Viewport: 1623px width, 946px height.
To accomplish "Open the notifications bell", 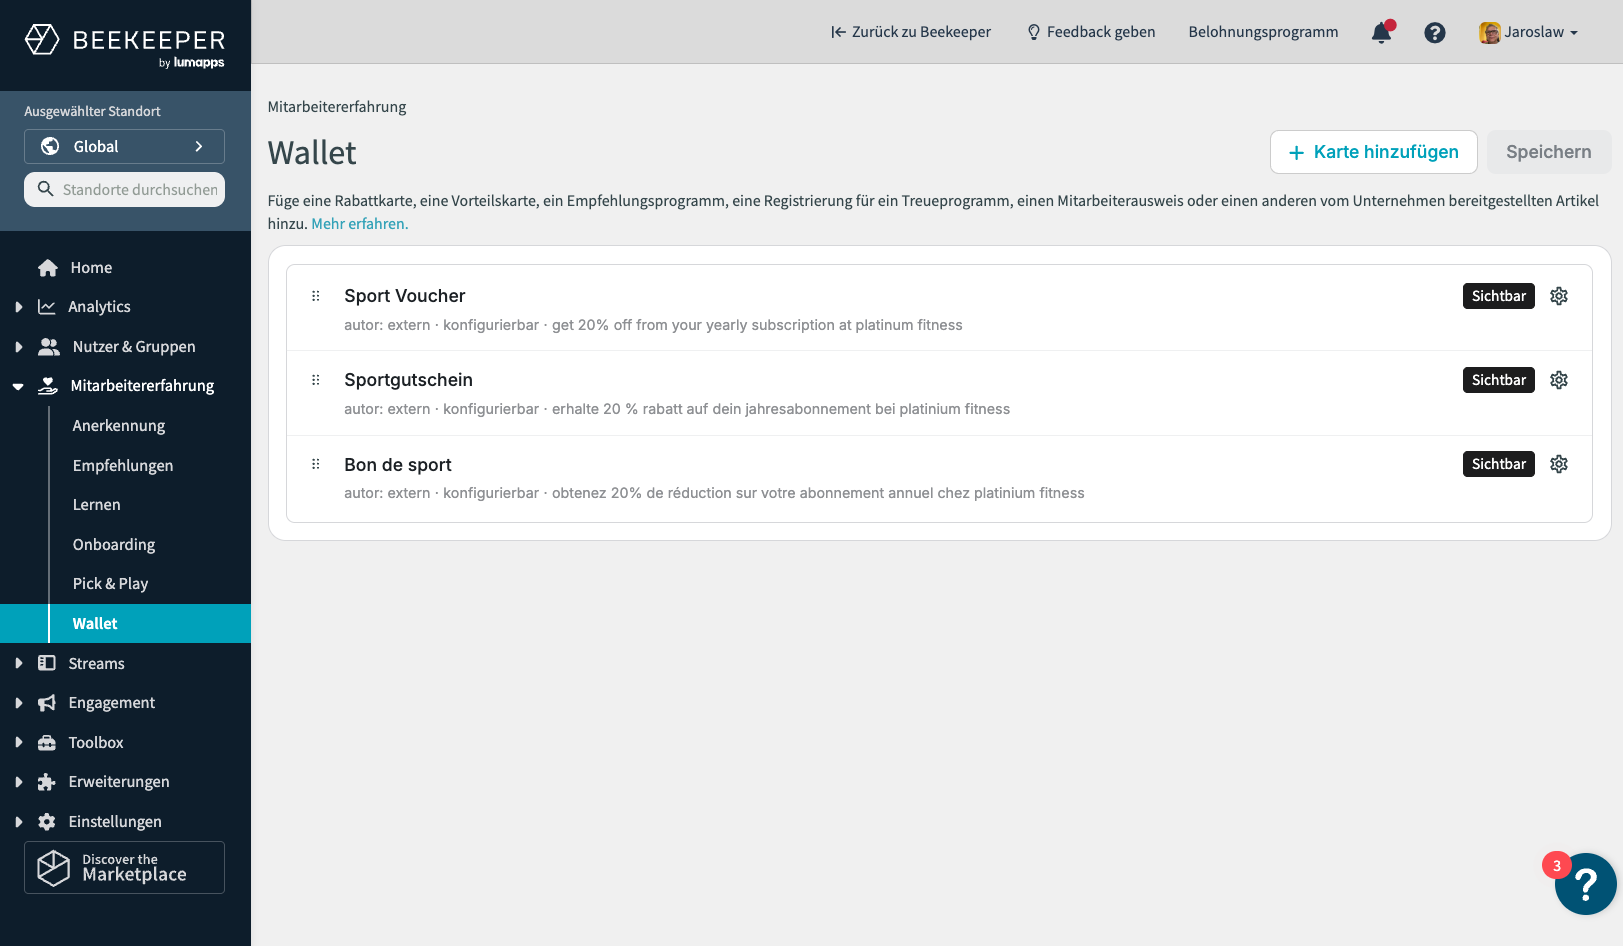I will [1382, 32].
